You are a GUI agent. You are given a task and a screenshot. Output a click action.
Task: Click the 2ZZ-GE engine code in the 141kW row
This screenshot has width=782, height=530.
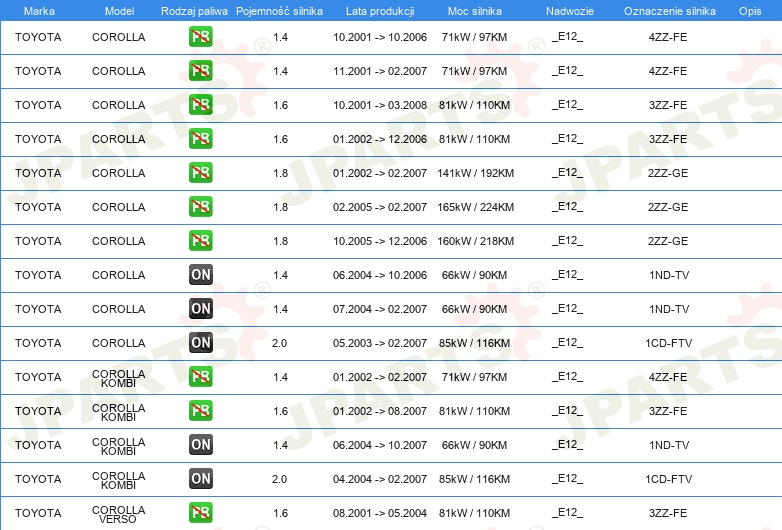[668, 173]
